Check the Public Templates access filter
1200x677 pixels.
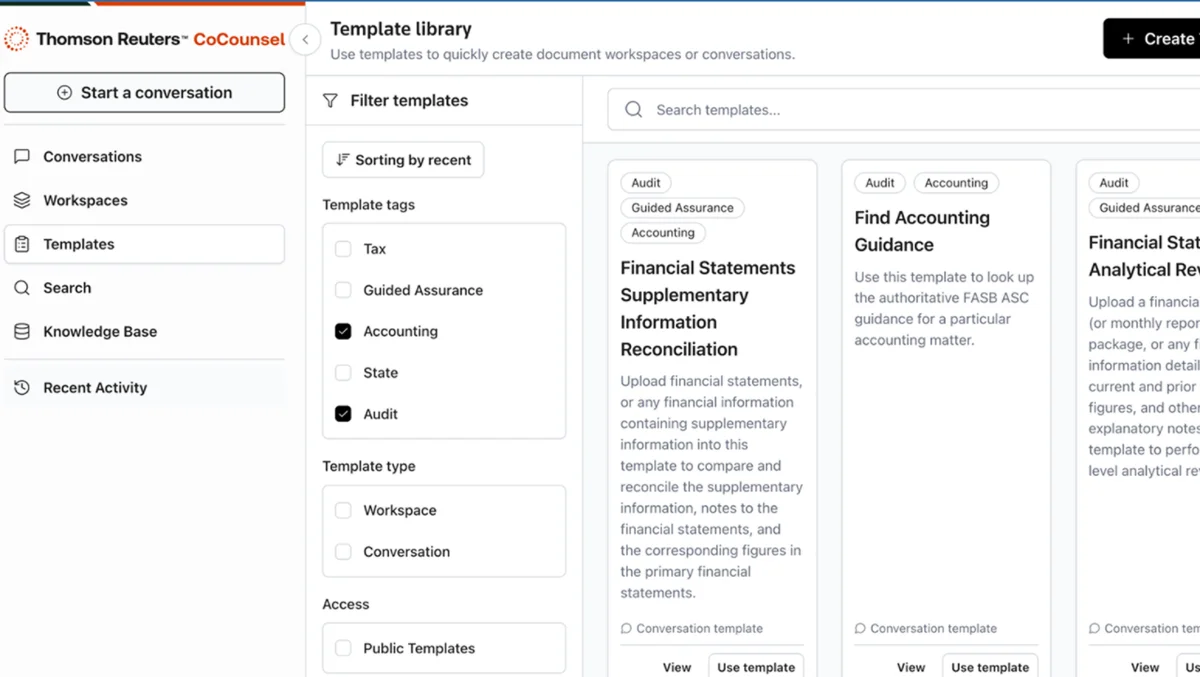click(342, 648)
